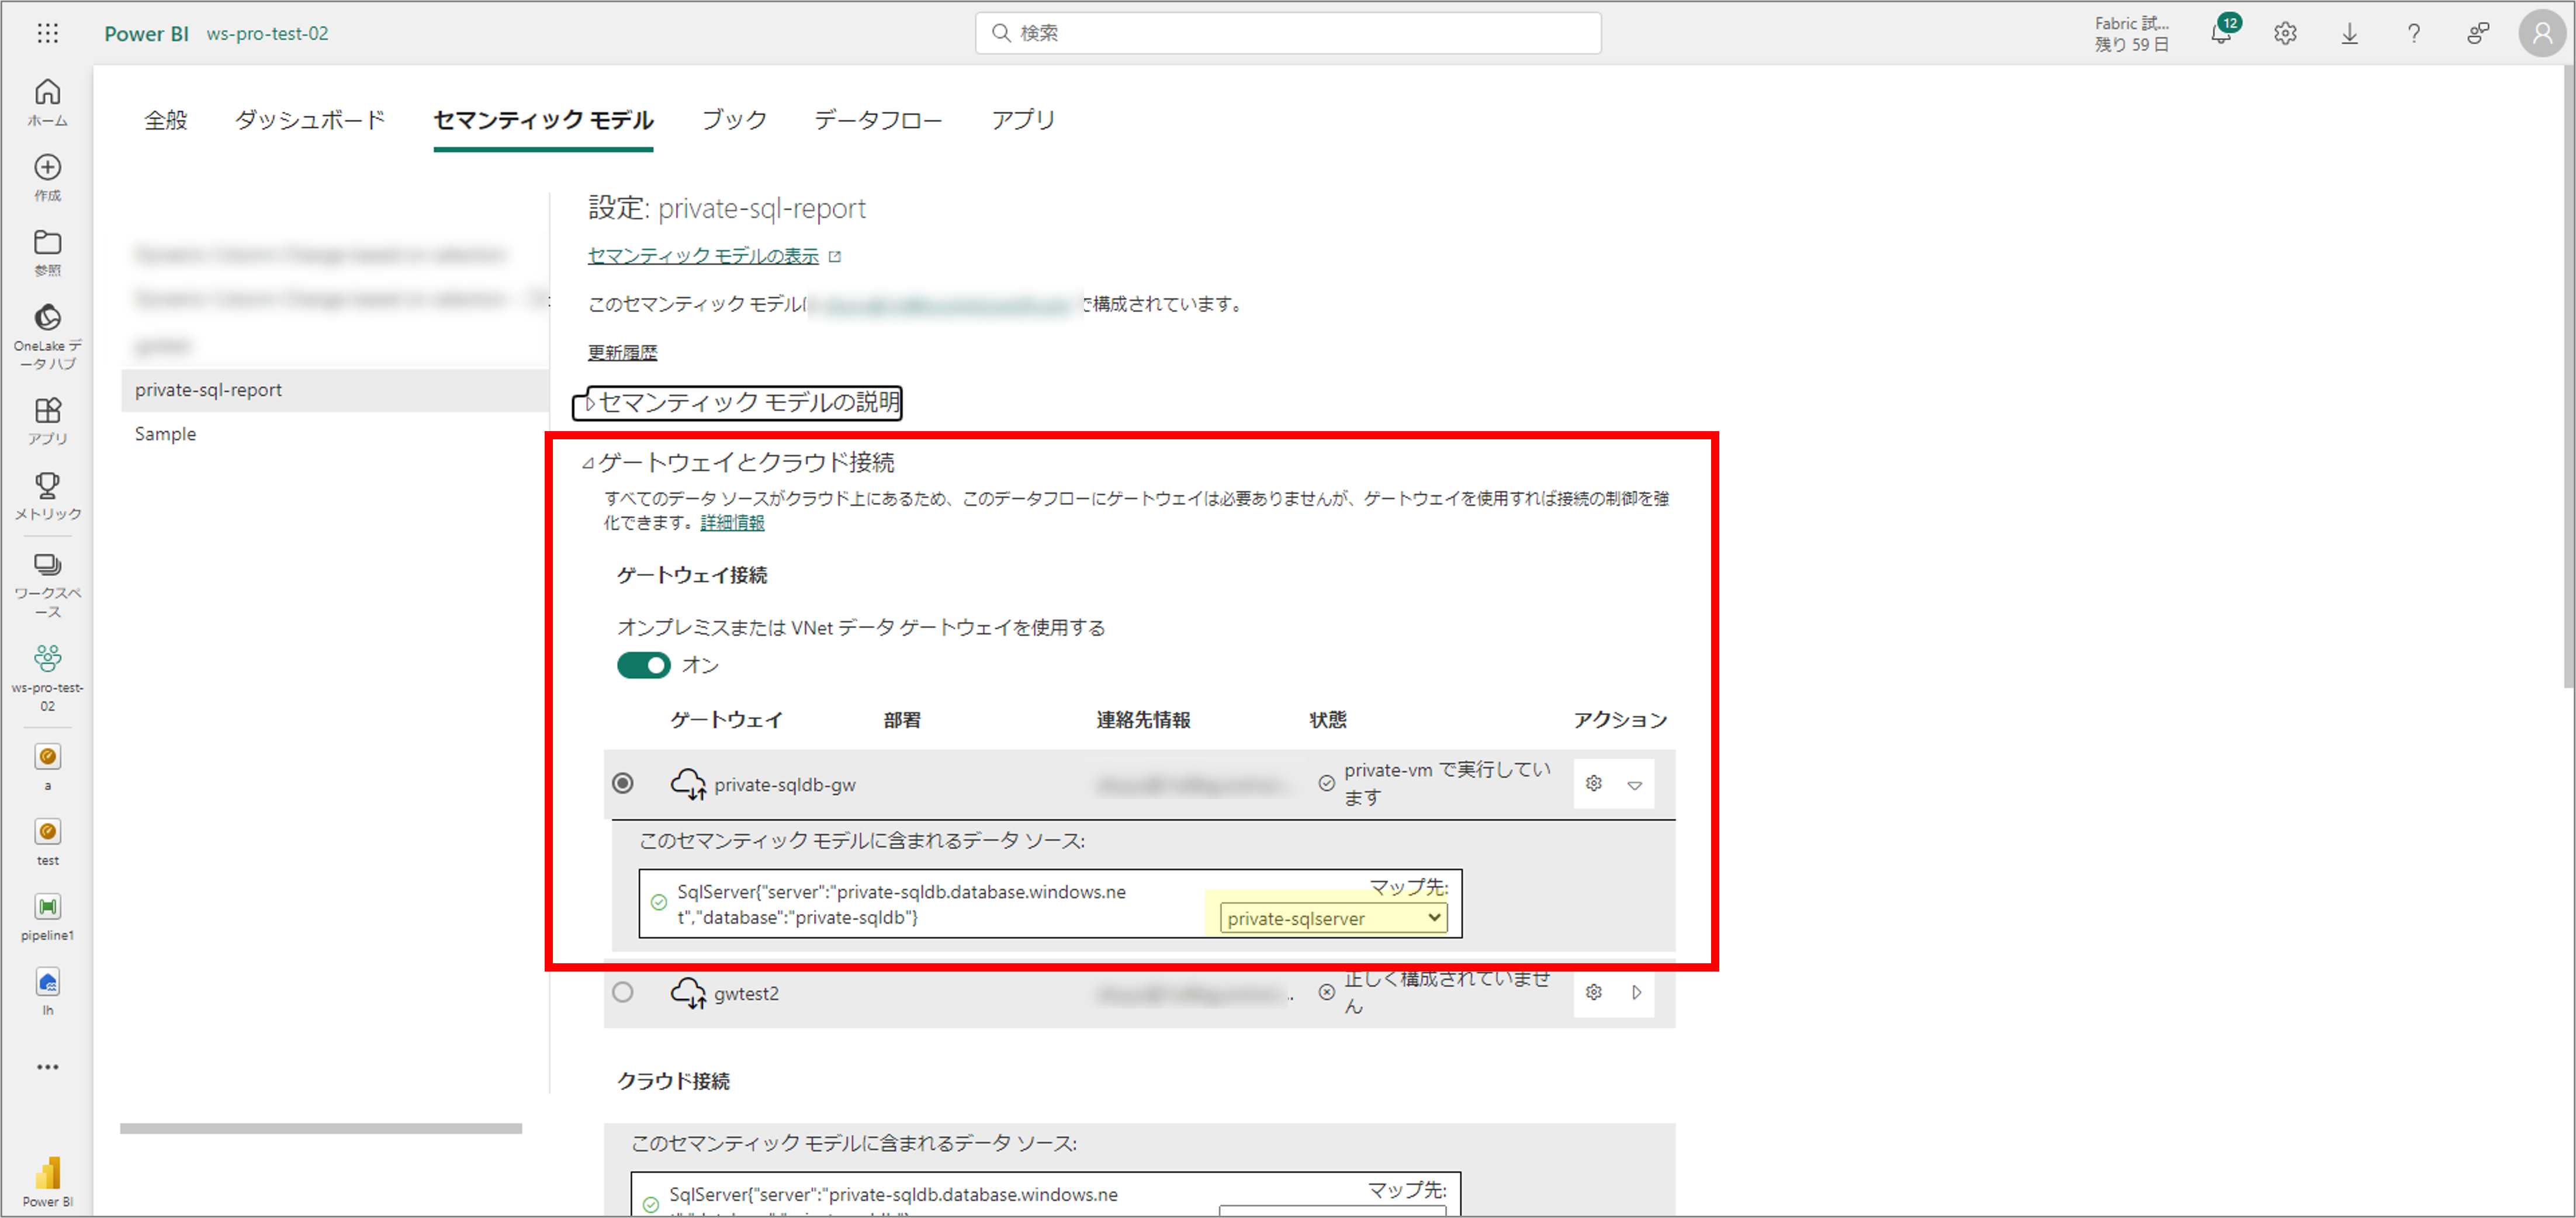The height and width of the screenshot is (1218, 2576).
Task: Select gwtest2 gateway radio button
Action: (623, 992)
